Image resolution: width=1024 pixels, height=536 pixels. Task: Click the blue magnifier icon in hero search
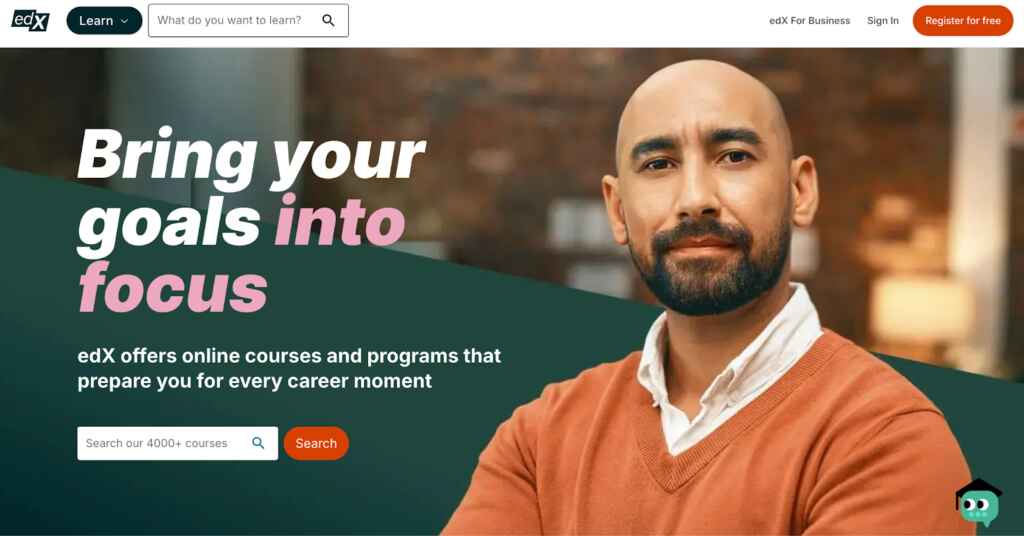pyautogui.click(x=258, y=443)
